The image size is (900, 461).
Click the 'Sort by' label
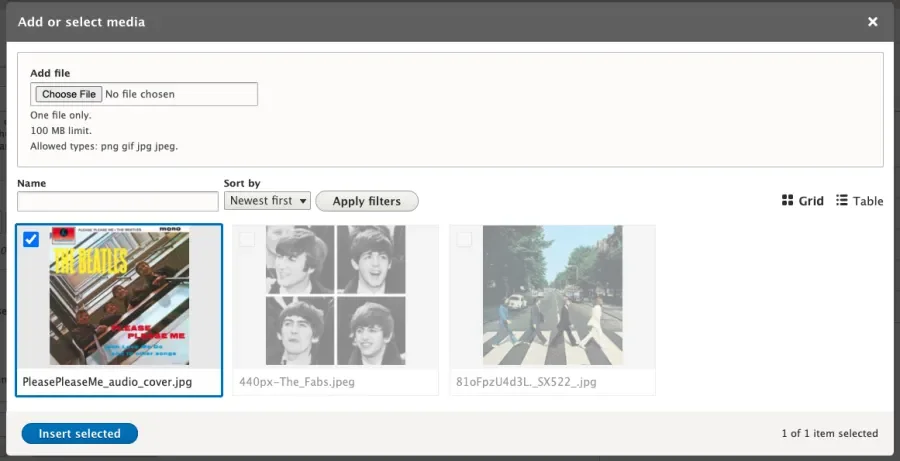tap(242, 184)
